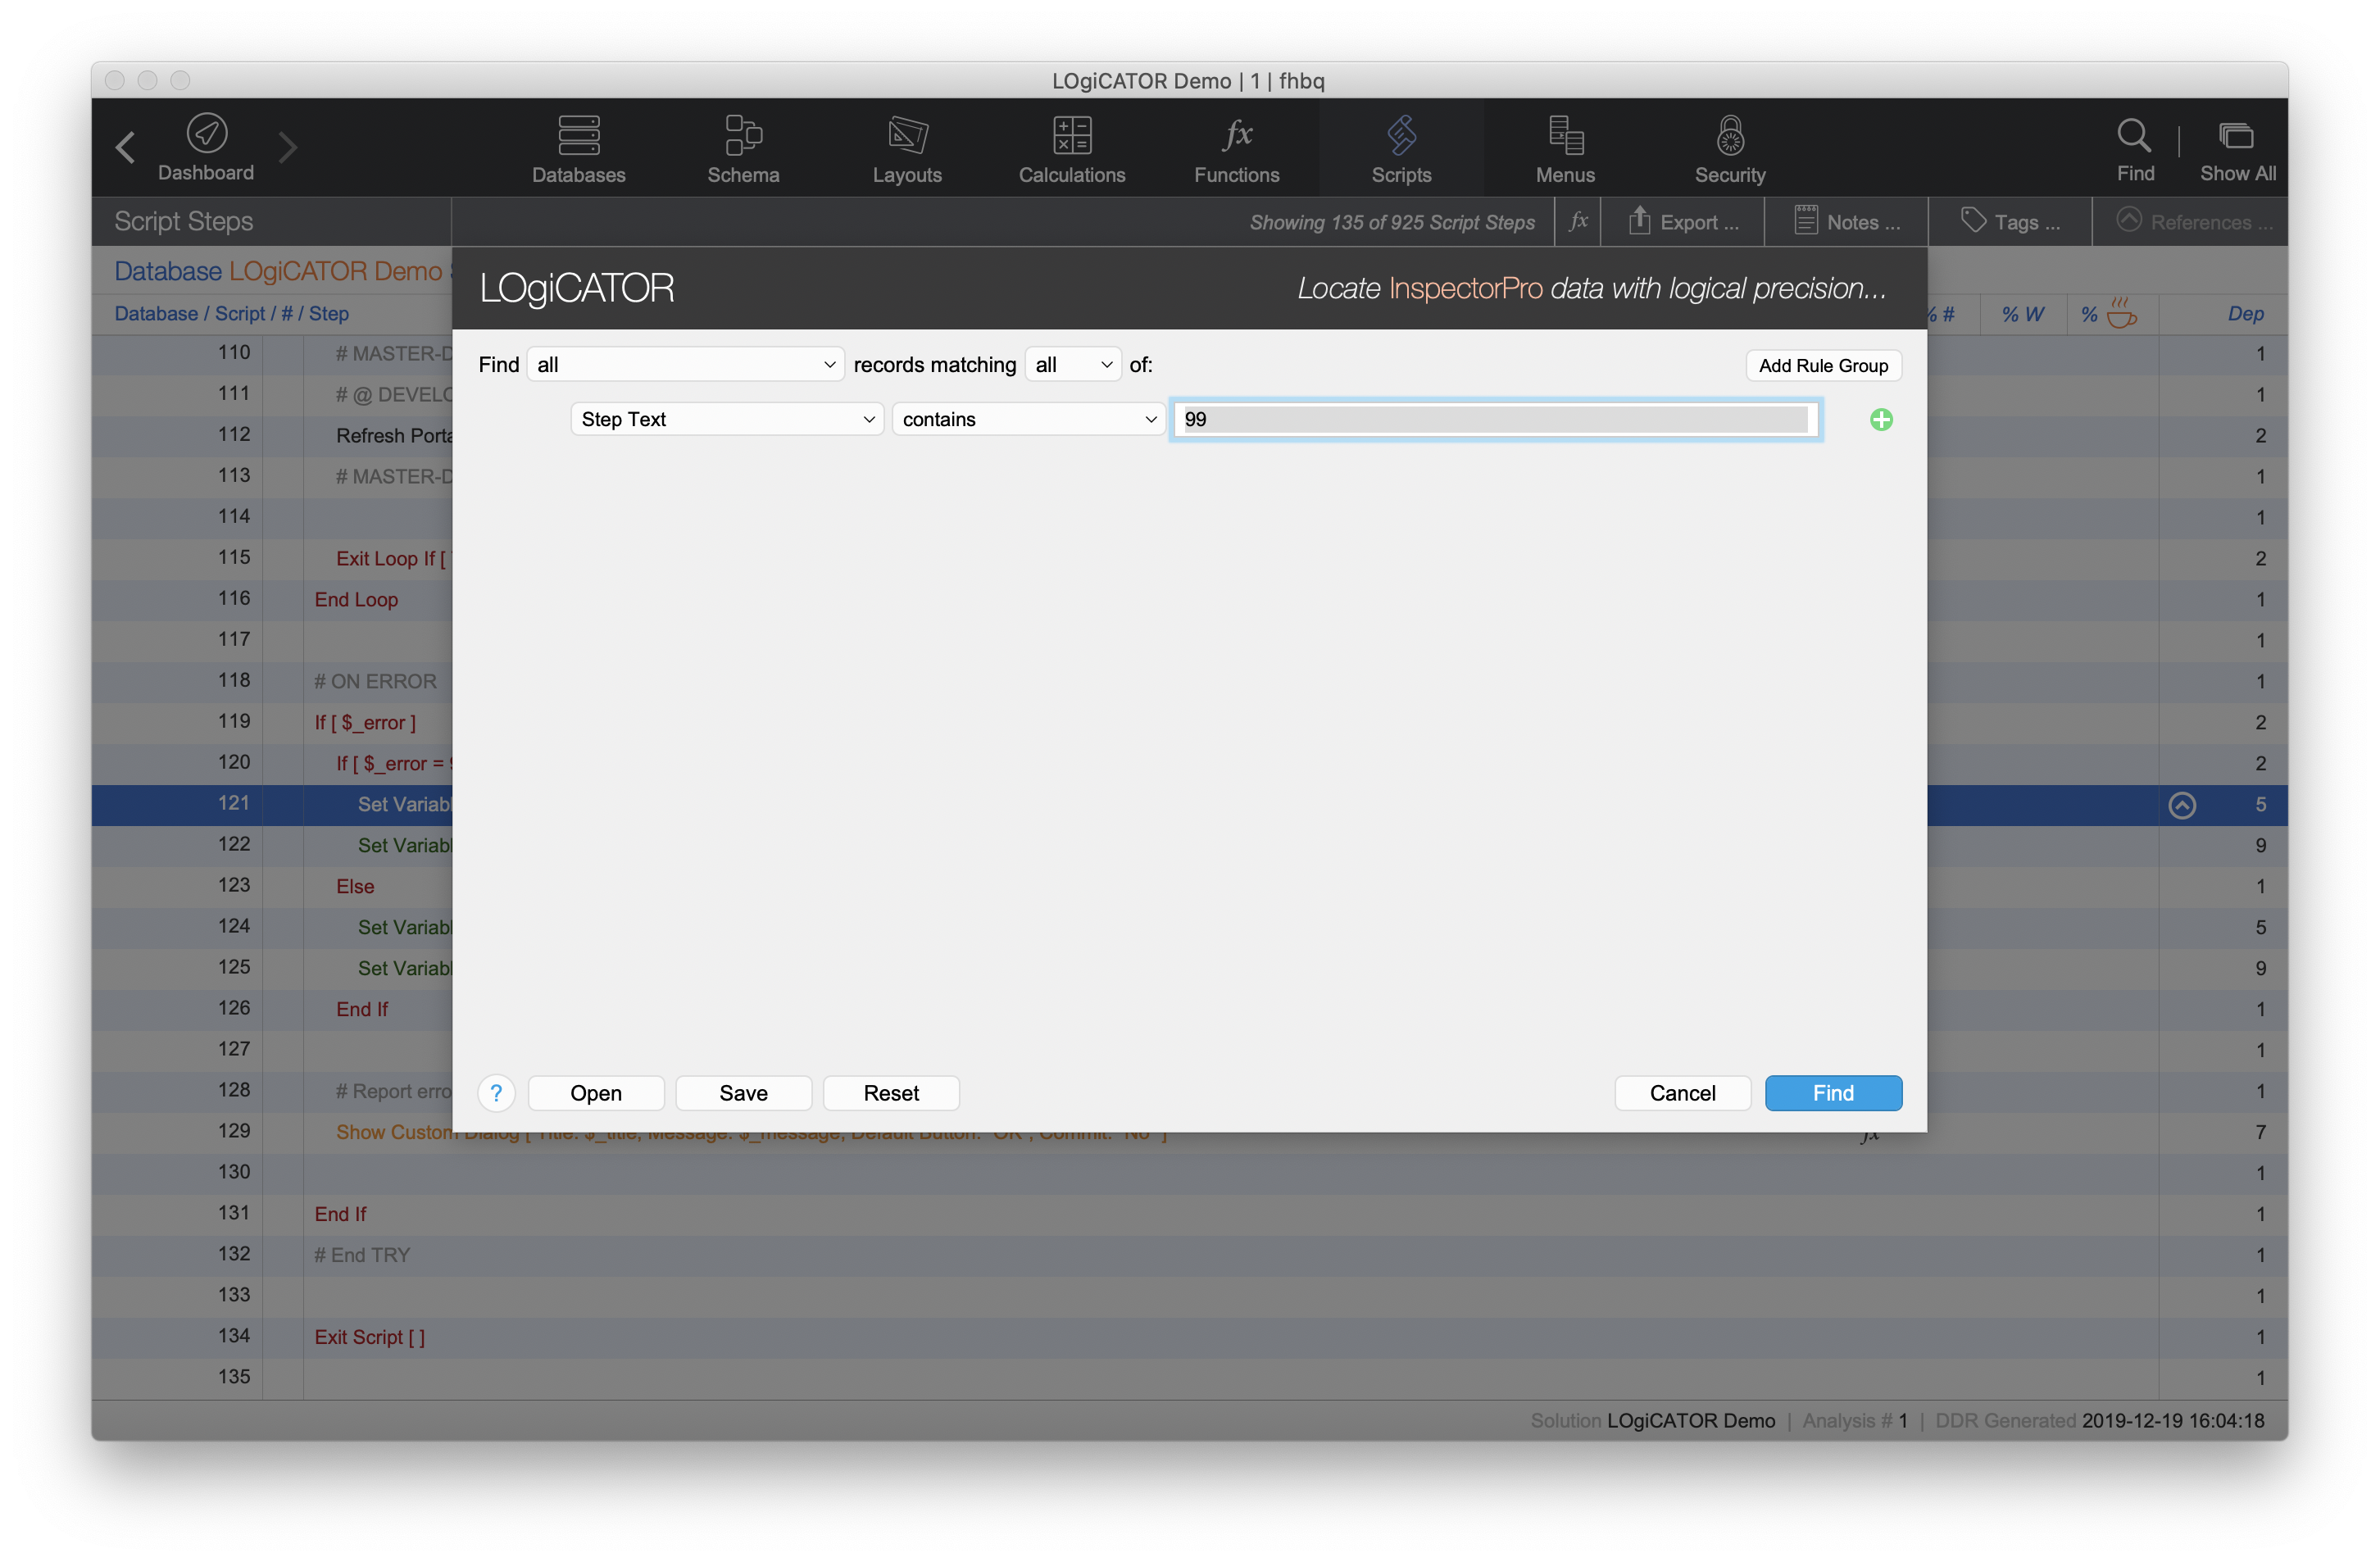This screenshot has height=1562, width=2380.
Task: Open the Dashboard section
Action: (205, 148)
